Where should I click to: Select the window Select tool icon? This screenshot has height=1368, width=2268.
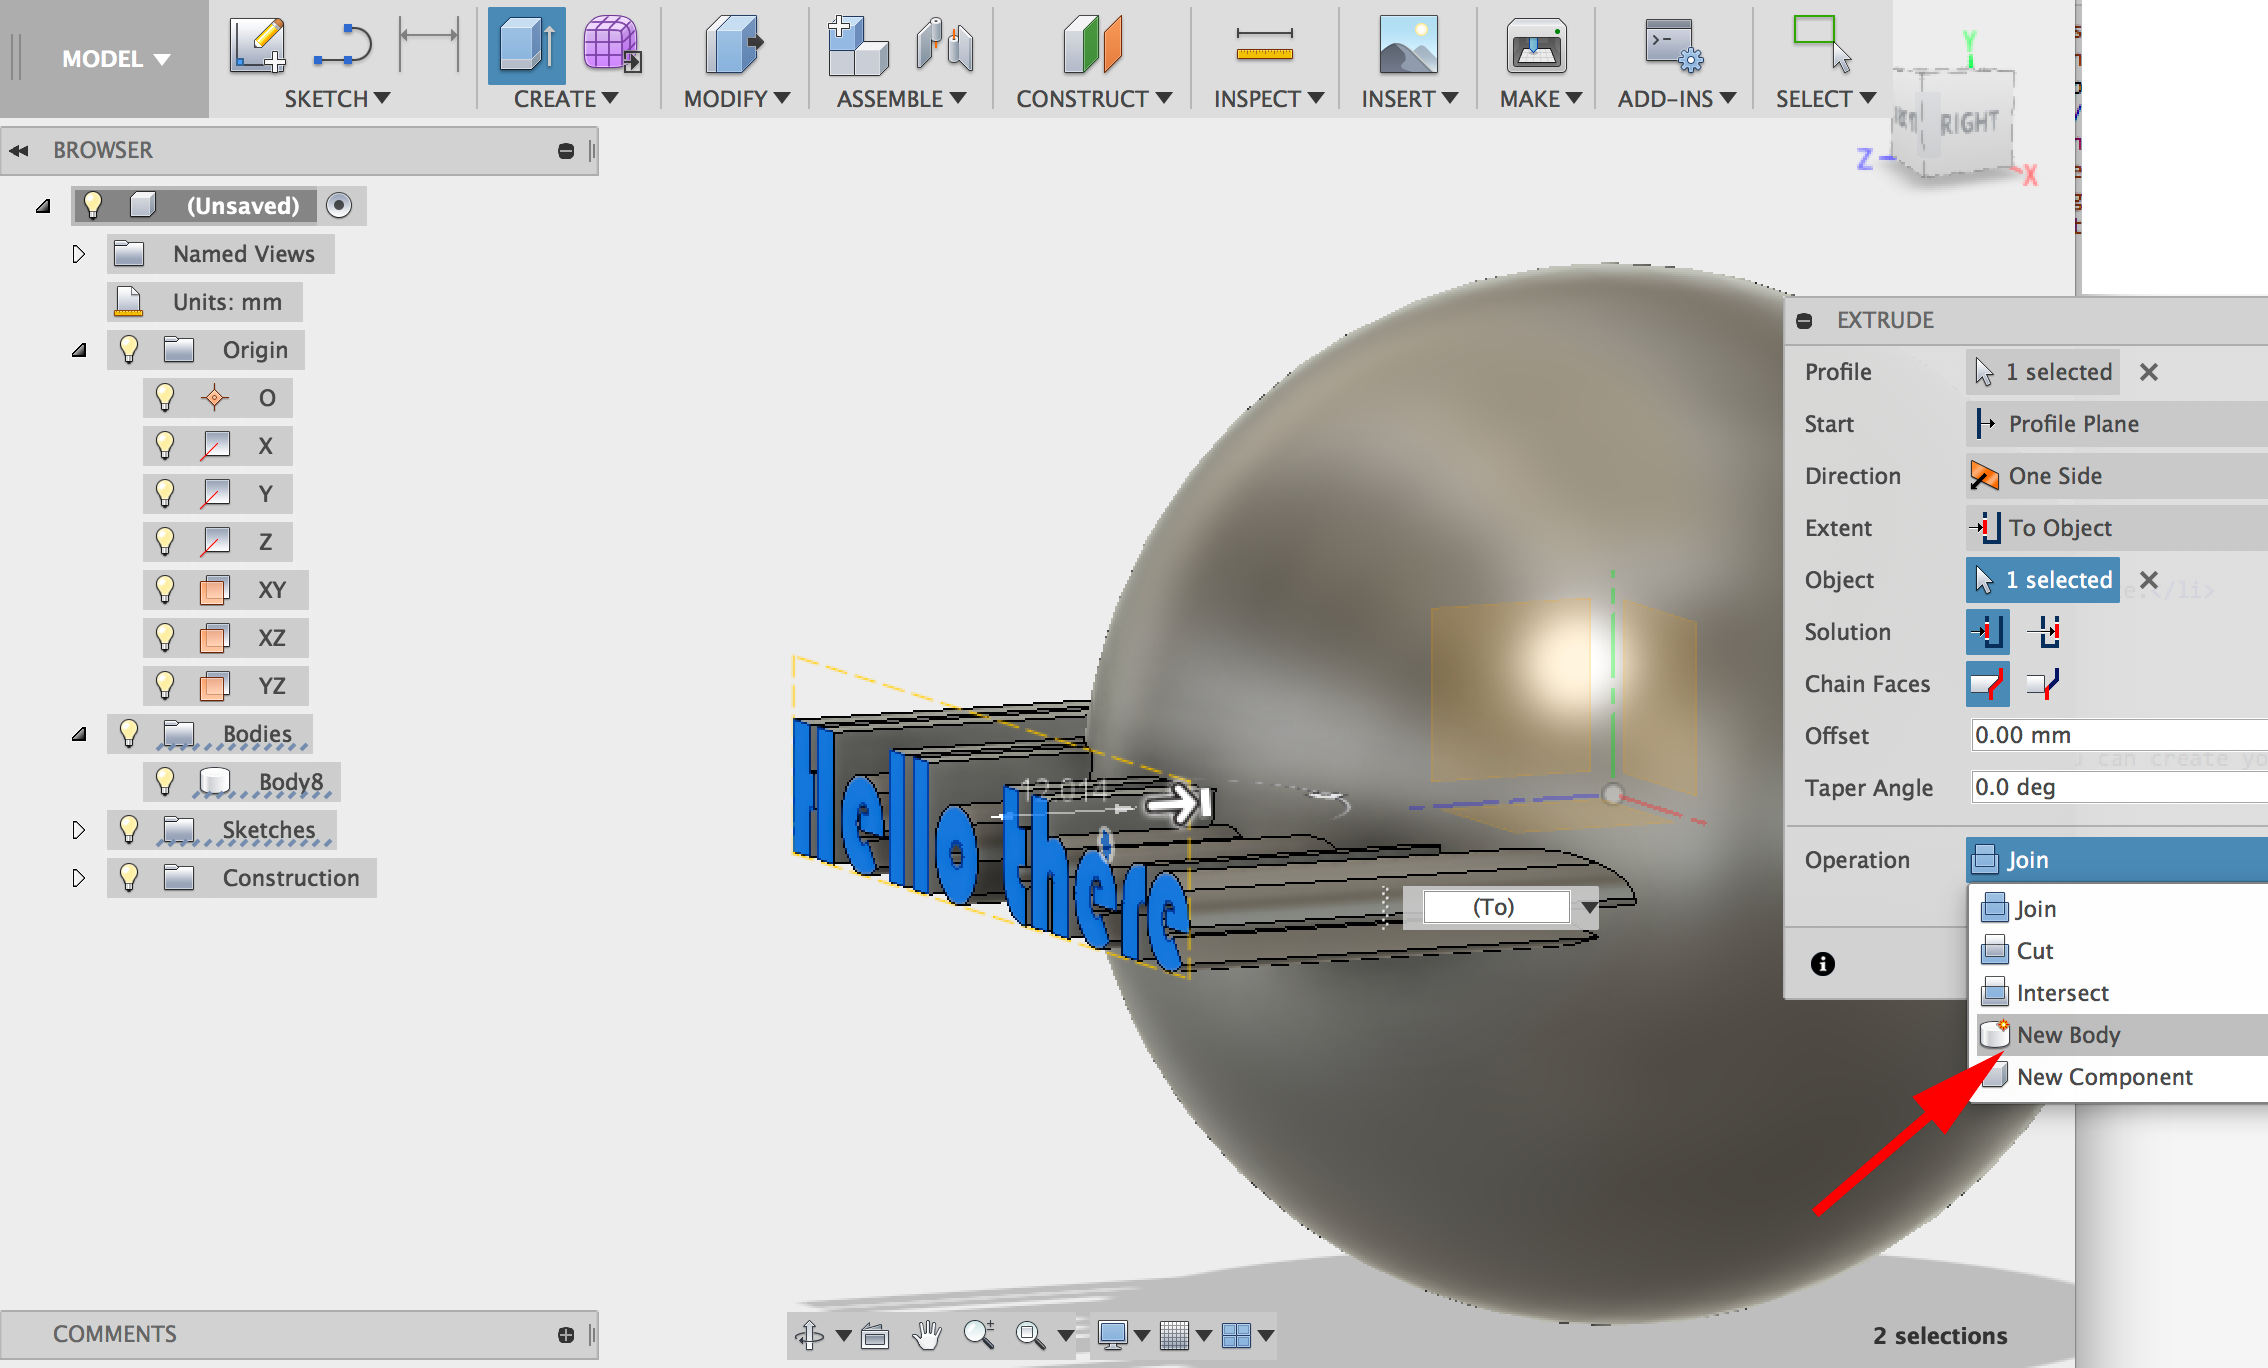click(1822, 44)
